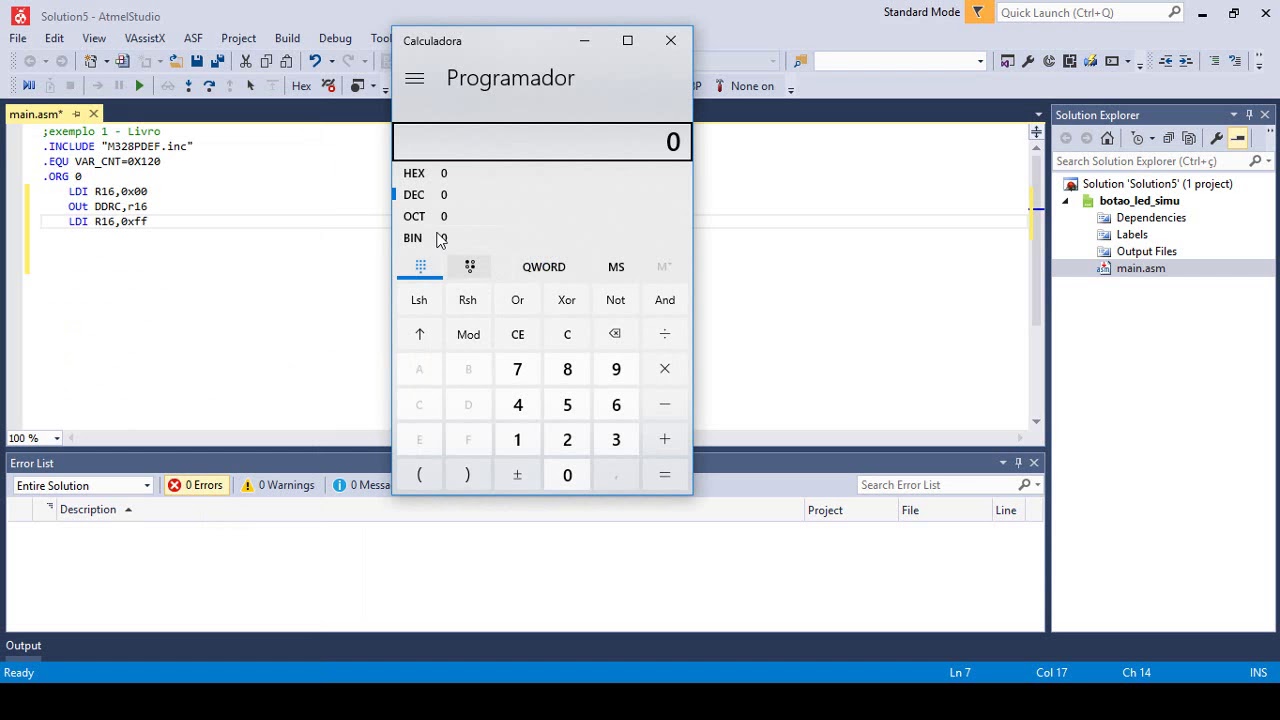The height and width of the screenshot is (720, 1280).
Task: Switch Calculator to bit toggling keypad
Action: point(470,266)
